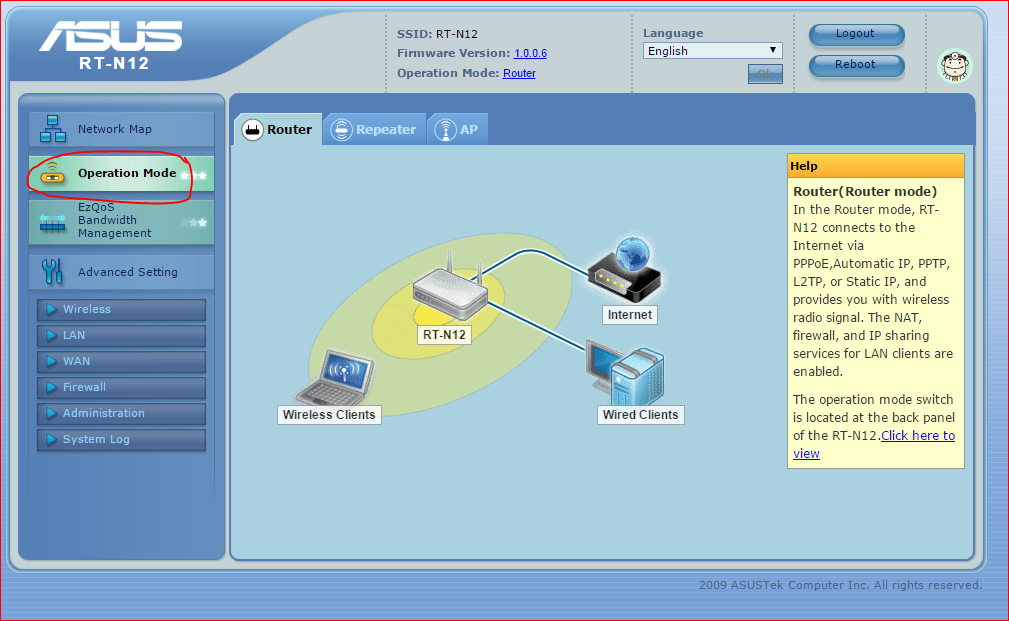Click the monkey mascot icon
The image size is (1009, 621).
tap(955, 66)
